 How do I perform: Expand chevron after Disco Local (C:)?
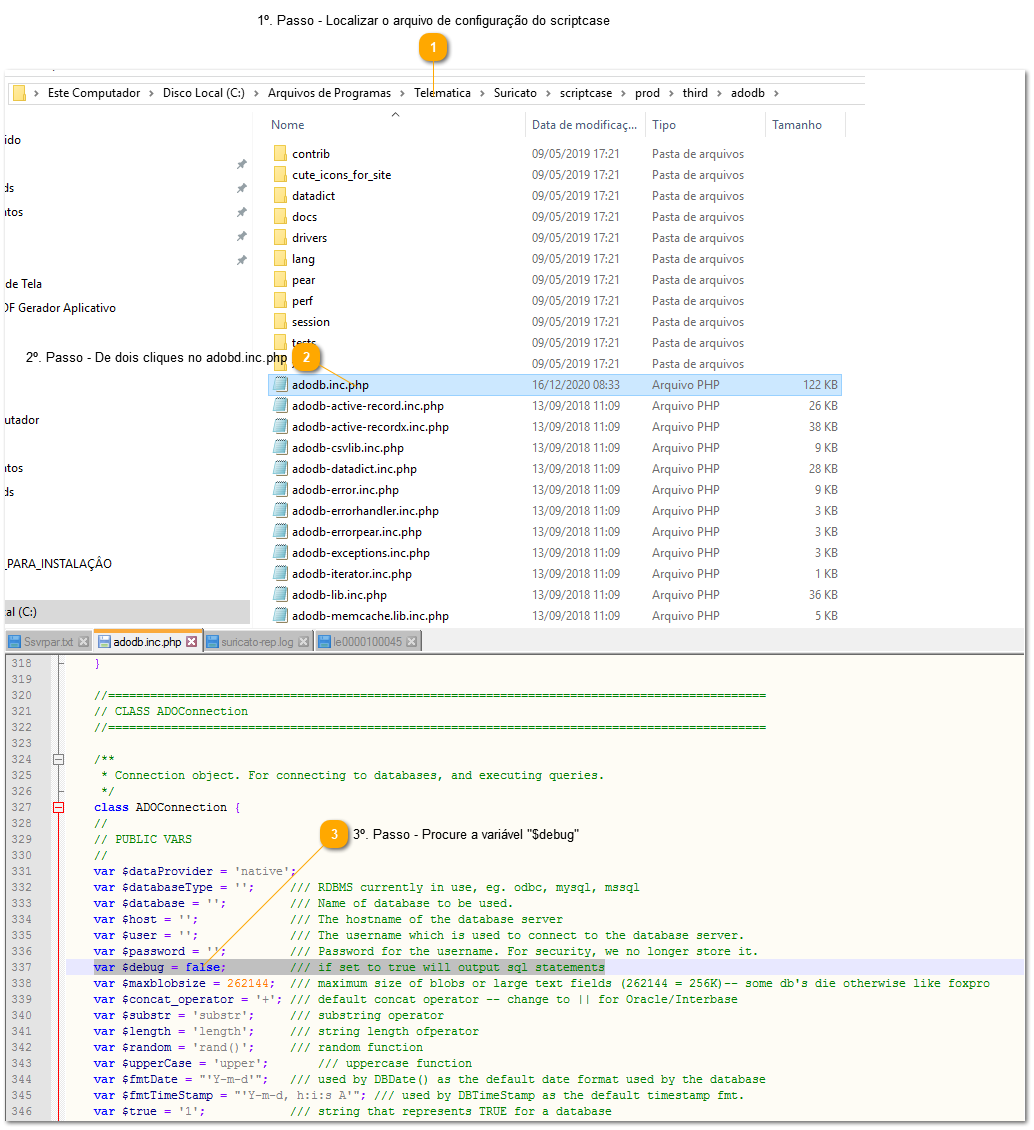(256, 93)
